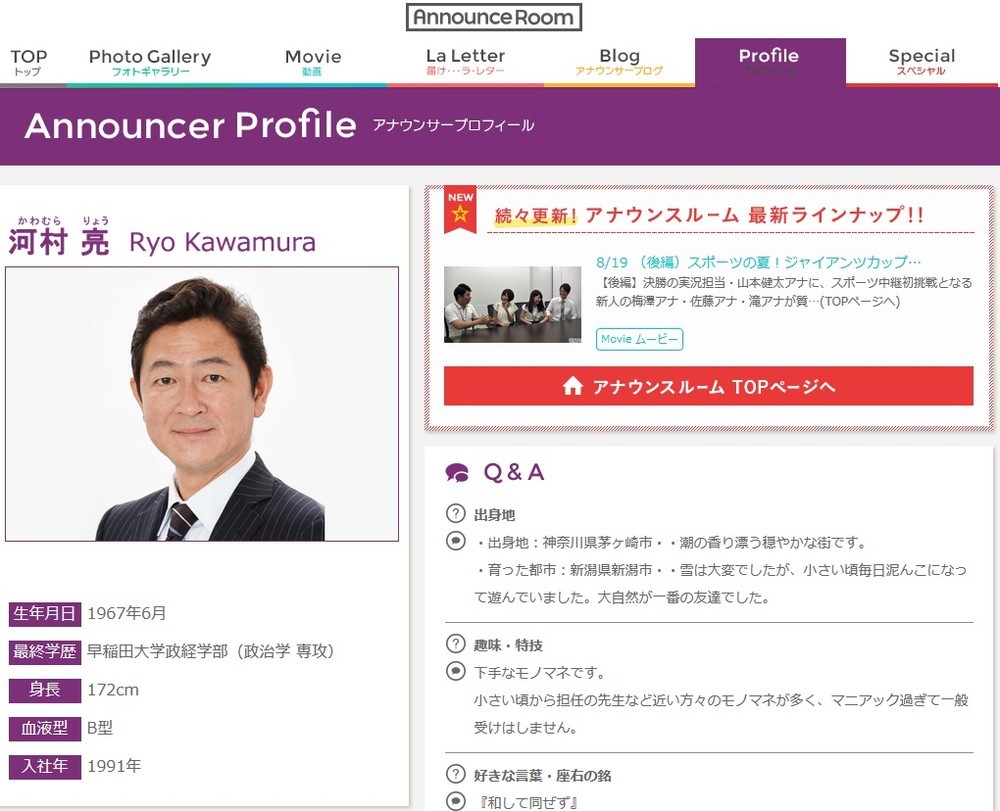
Task: Click the answer bubble icon beside 下手なモノマネです
Action: tap(456, 672)
